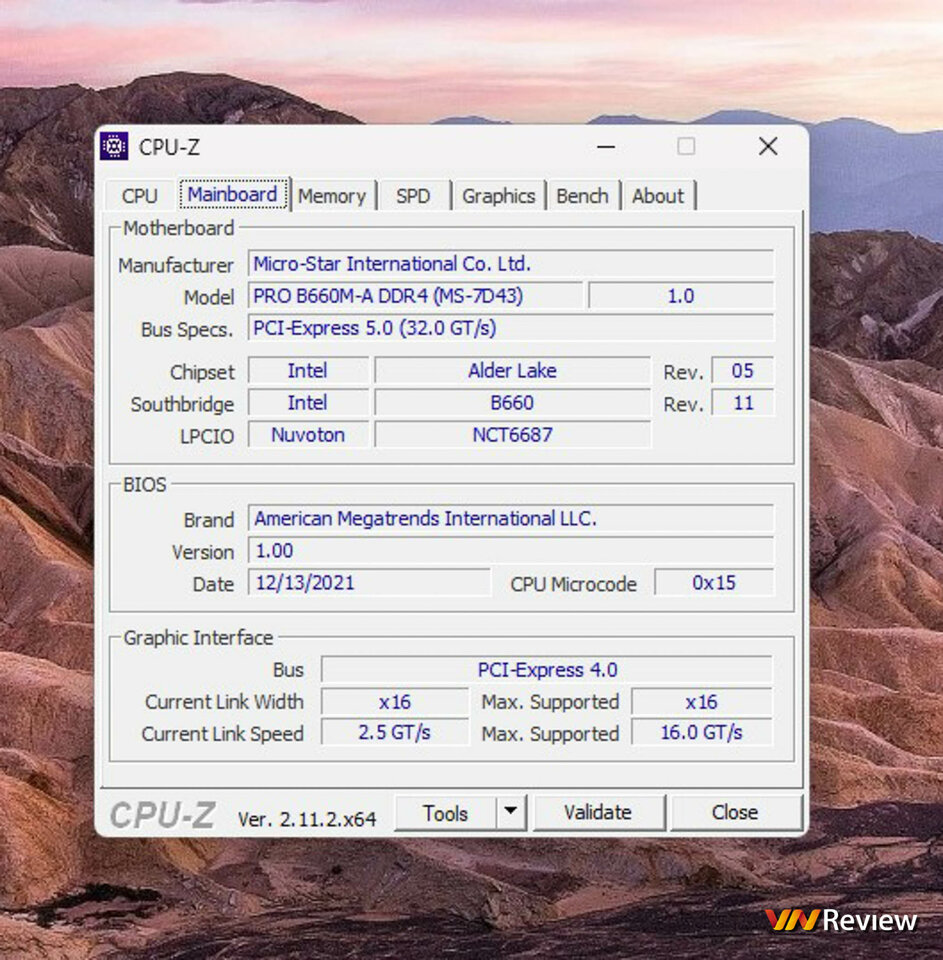Close the window with the X icon
This screenshot has height=960, width=943.
(x=768, y=146)
